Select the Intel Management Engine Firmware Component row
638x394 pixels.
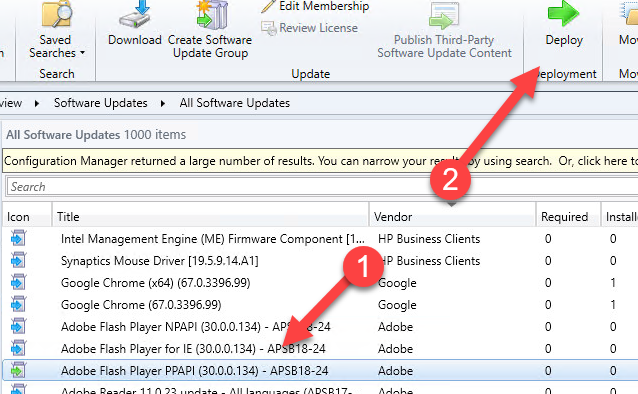(320, 239)
